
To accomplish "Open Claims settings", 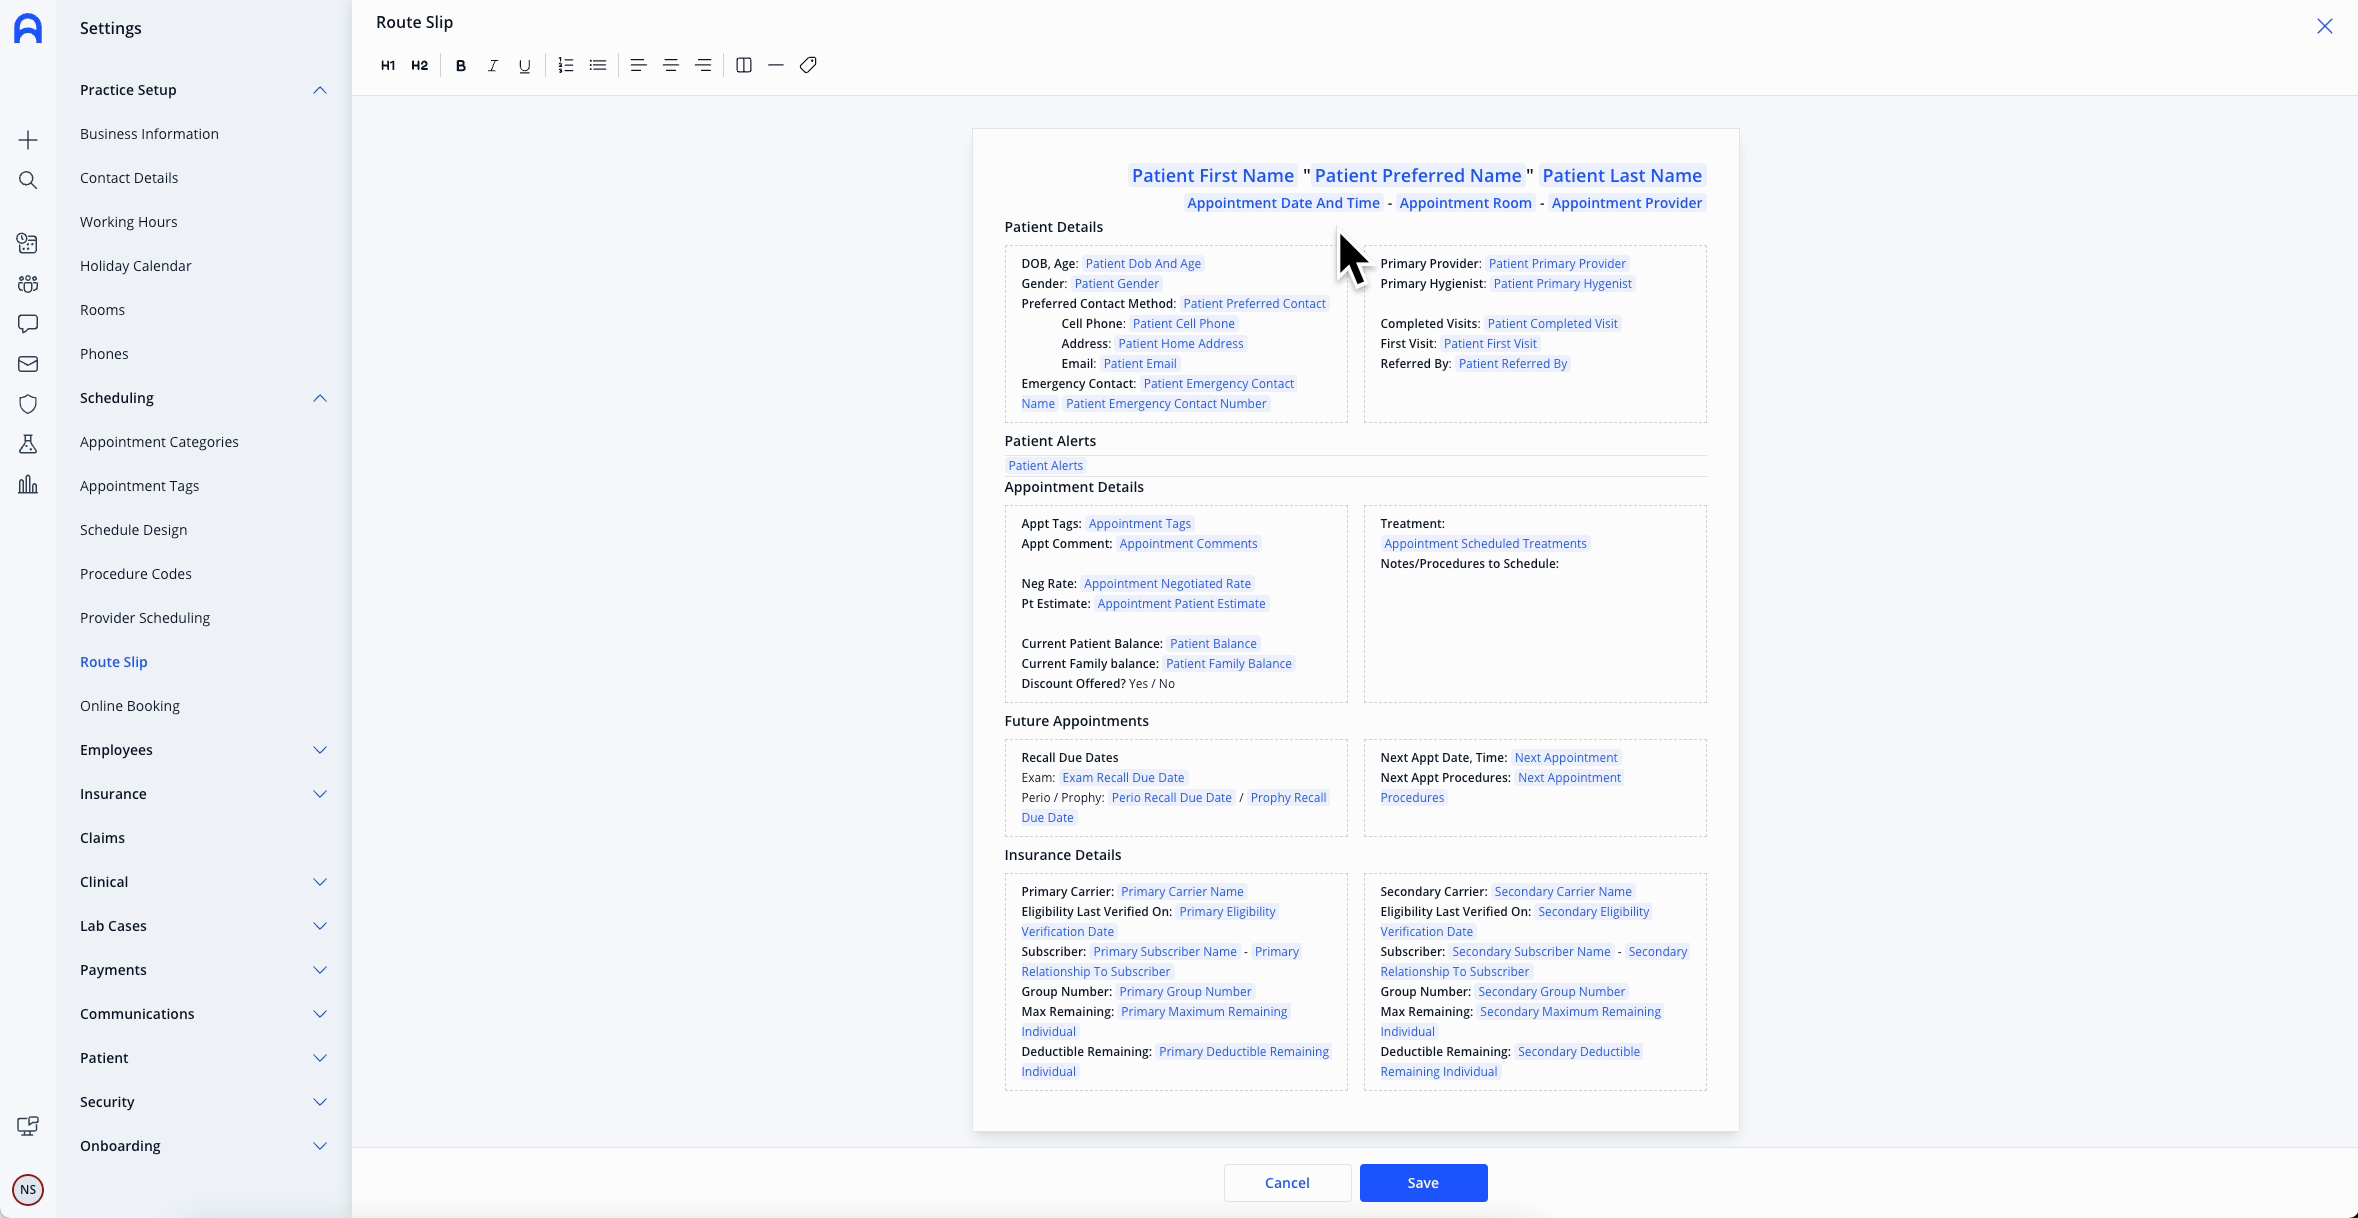I will 102,838.
